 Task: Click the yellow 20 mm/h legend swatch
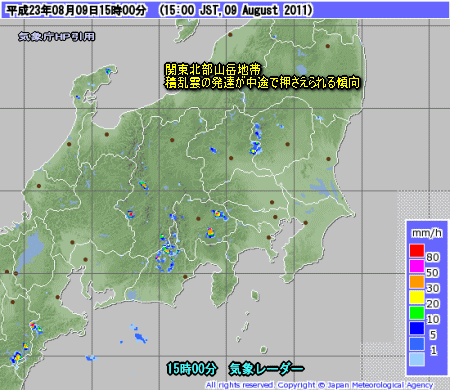(x=417, y=297)
